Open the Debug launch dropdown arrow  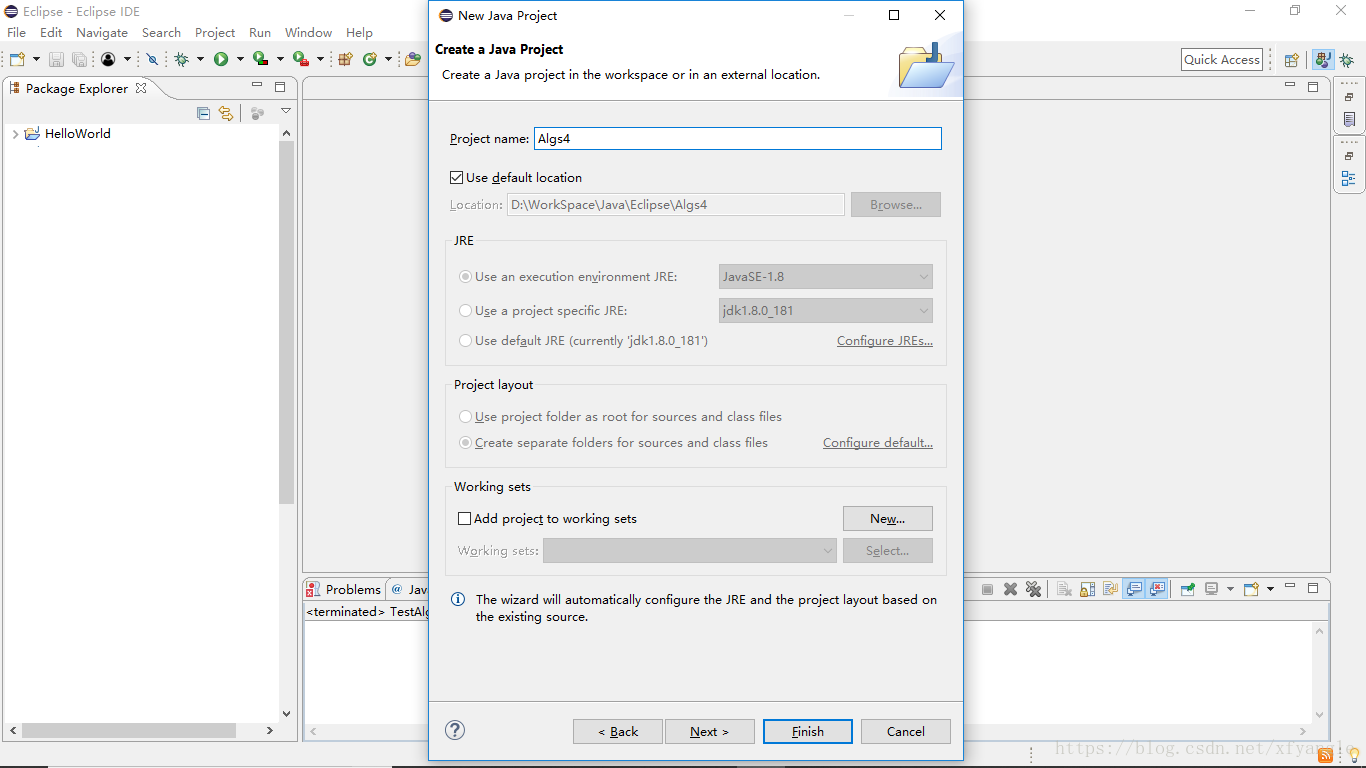tap(200, 60)
